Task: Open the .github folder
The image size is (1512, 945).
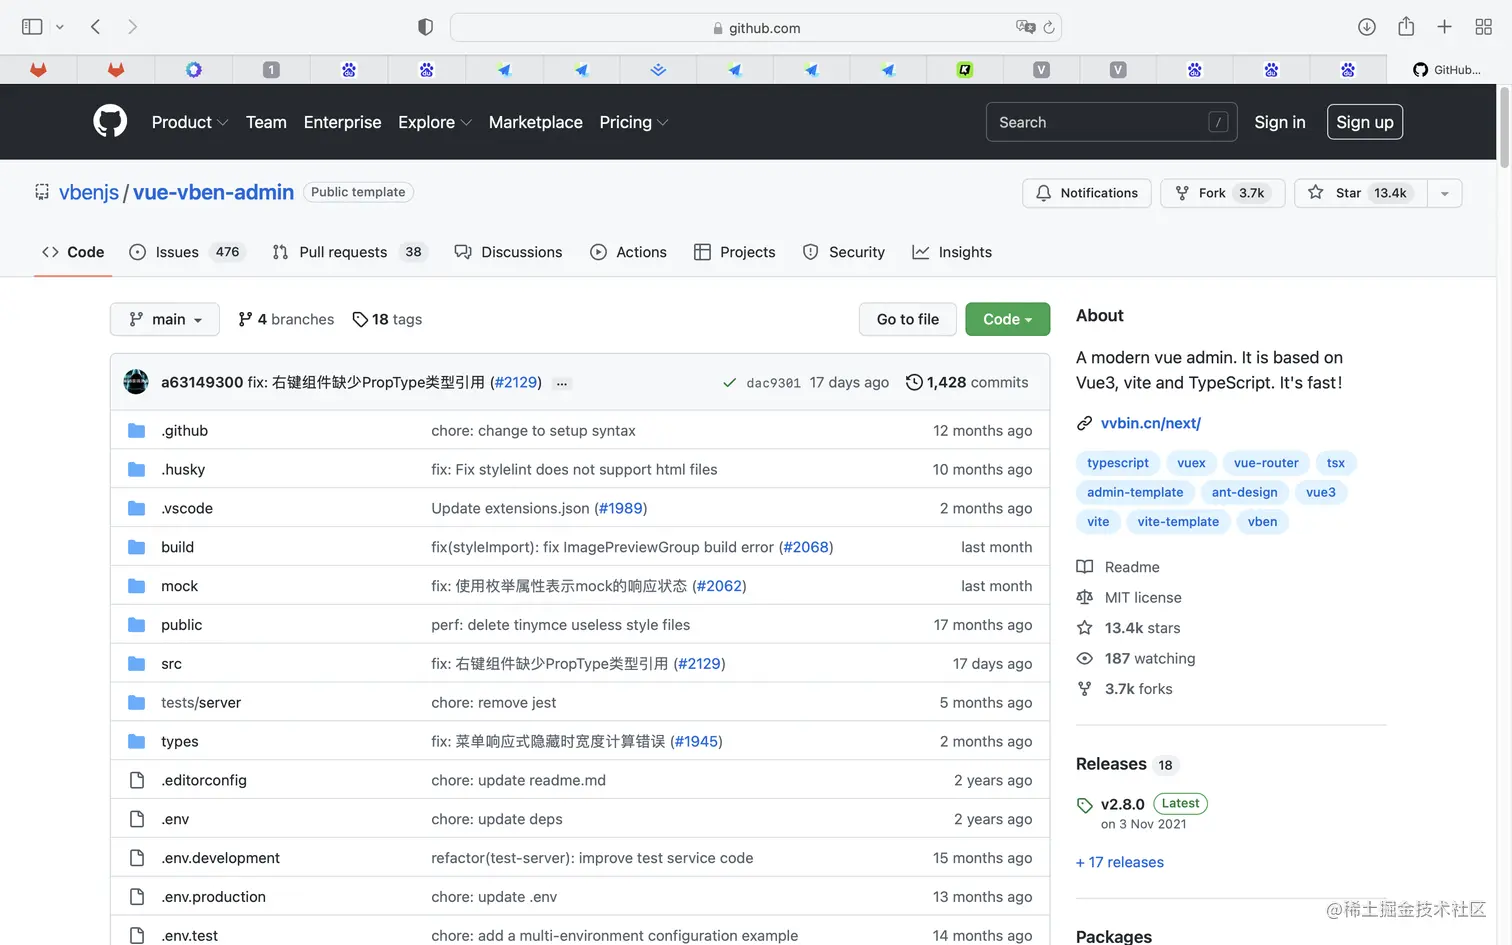Action: click(x=185, y=431)
